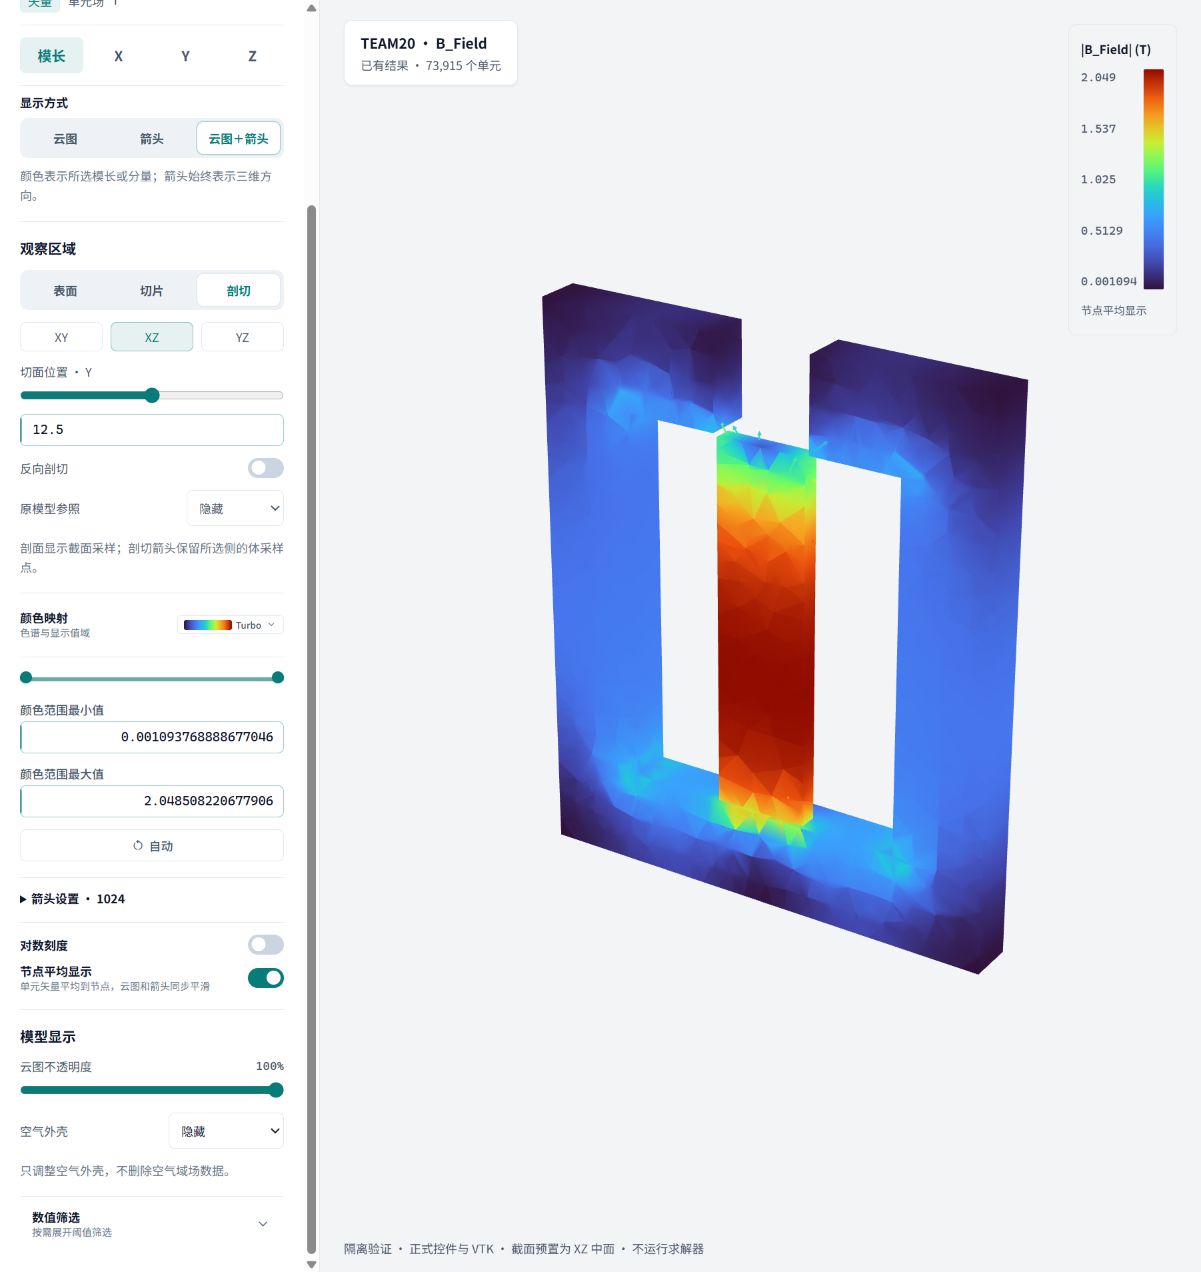
Task: Click the 切面位置 slider handle
Action: pyautogui.click(x=152, y=395)
